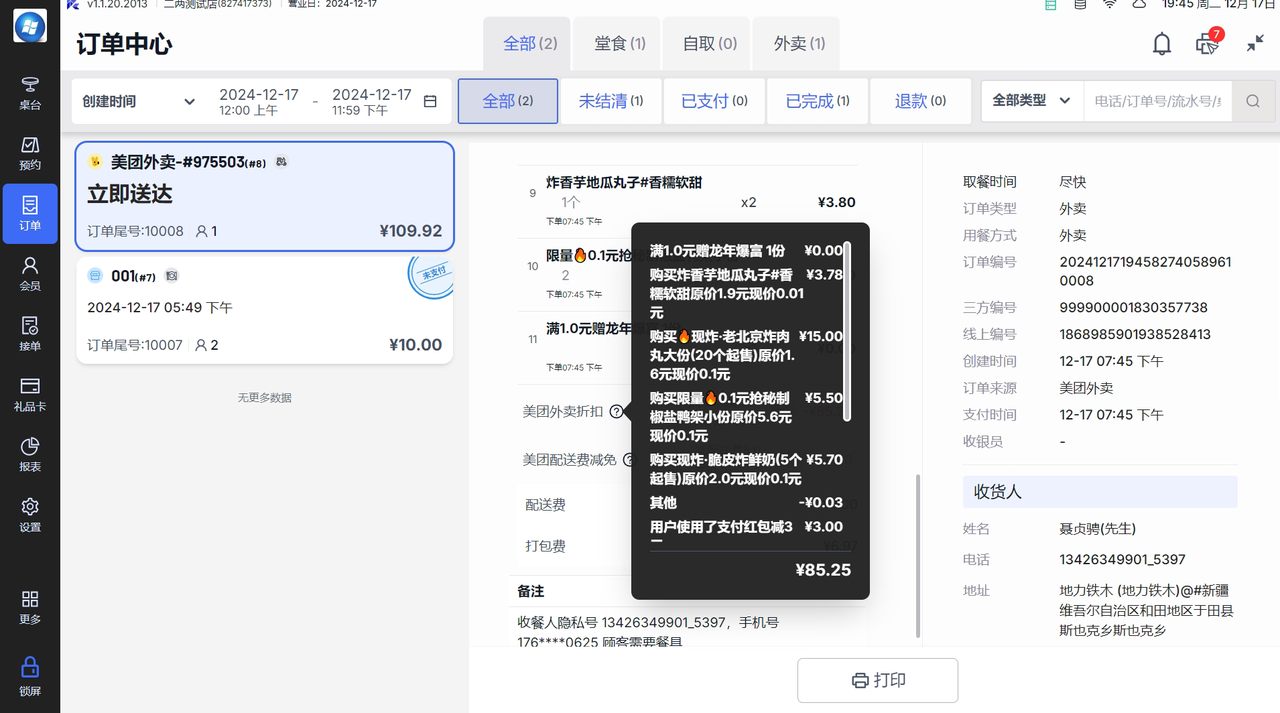
Task: Click the help icon beside 美团配送费减免
Action: (x=629, y=460)
